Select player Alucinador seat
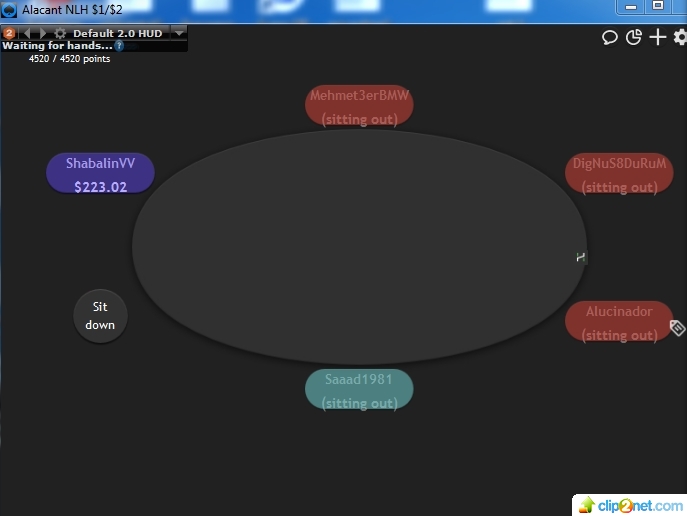This screenshot has width=687, height=516. (x=619, y=322)
